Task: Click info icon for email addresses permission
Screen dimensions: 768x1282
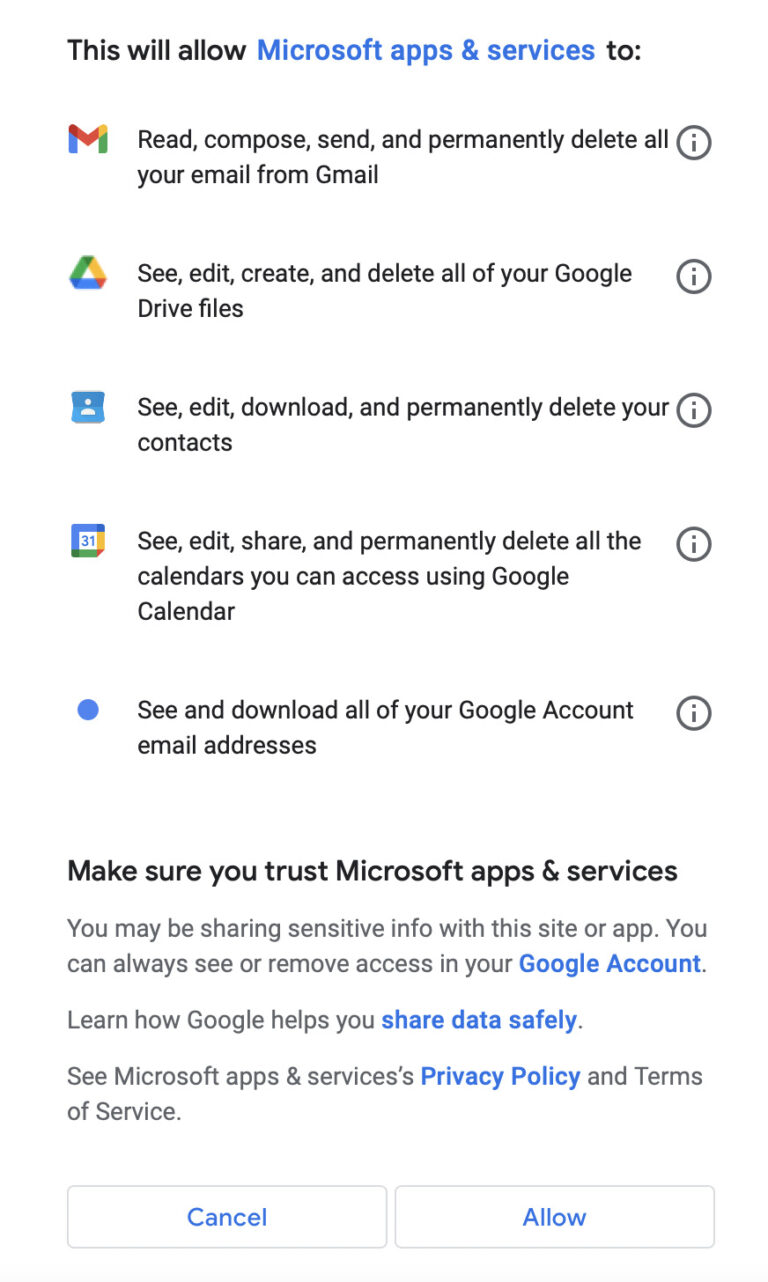Action: point(693,712)
